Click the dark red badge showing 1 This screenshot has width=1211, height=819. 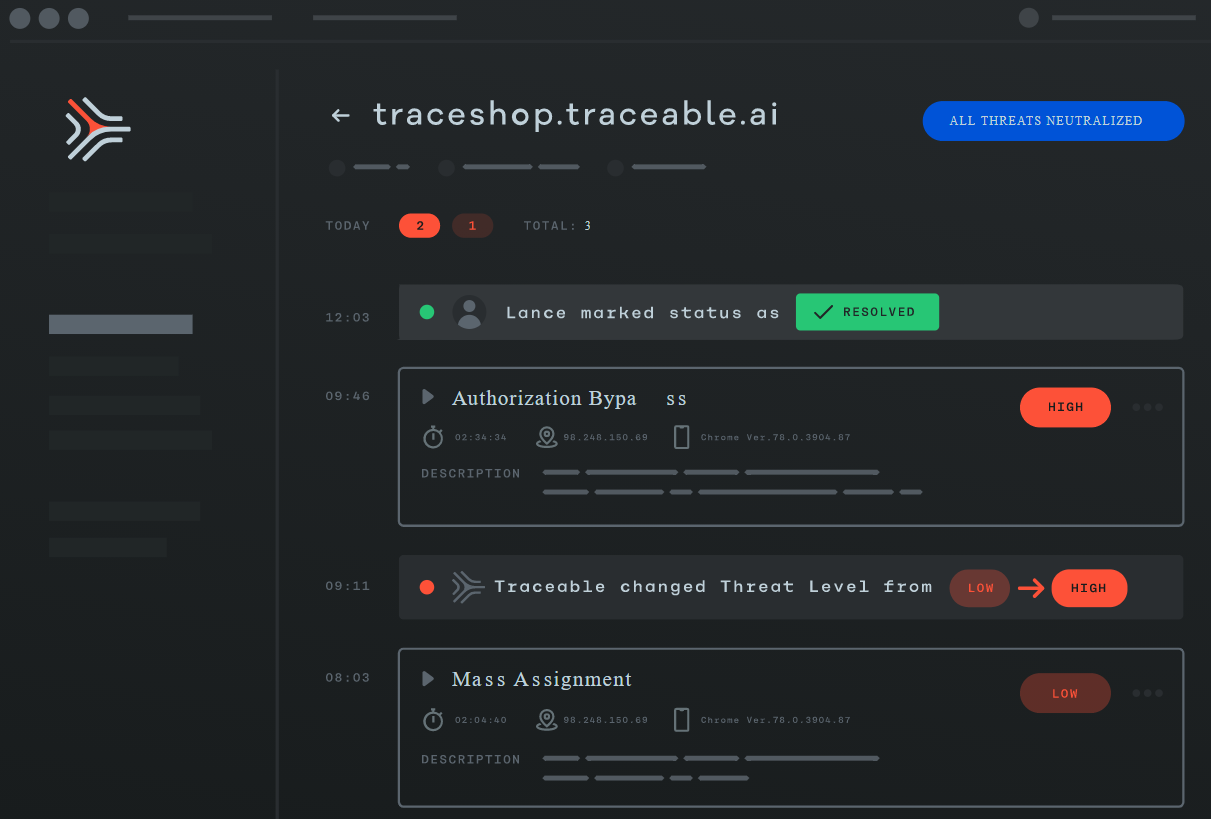click(x=472, y=226)
